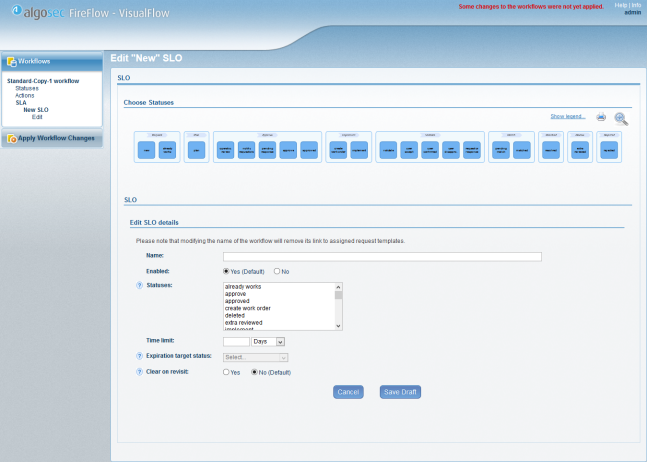The image size is (647, 462).
Task: Open Statuses in the workflow tree
Action: click(27, 88)
